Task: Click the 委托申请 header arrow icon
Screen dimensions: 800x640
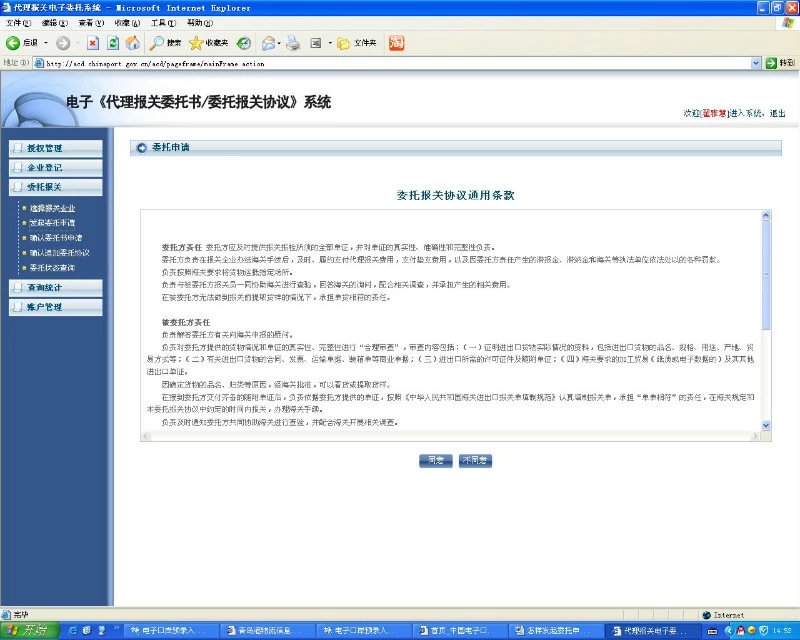Action: pyautogui.click(x=141, y=147)
